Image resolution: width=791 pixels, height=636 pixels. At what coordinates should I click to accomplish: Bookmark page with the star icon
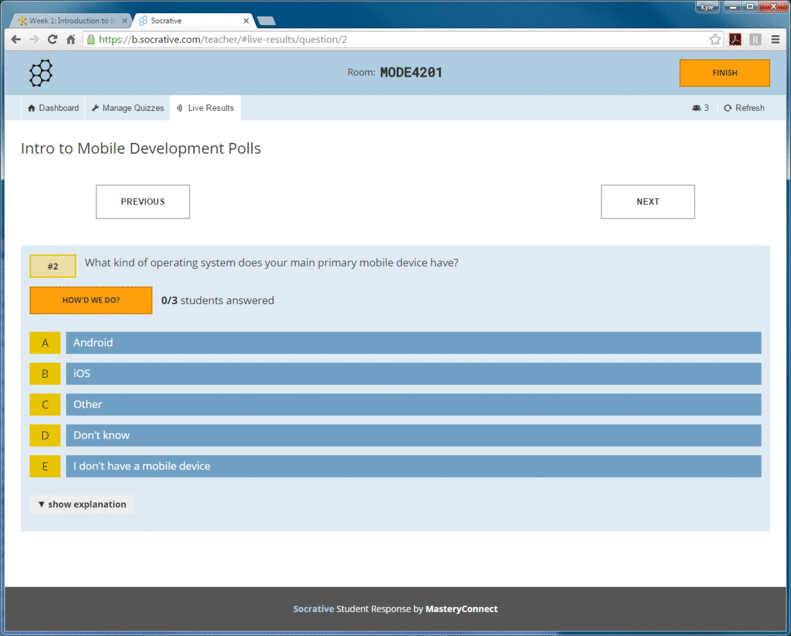pos(715,39)
